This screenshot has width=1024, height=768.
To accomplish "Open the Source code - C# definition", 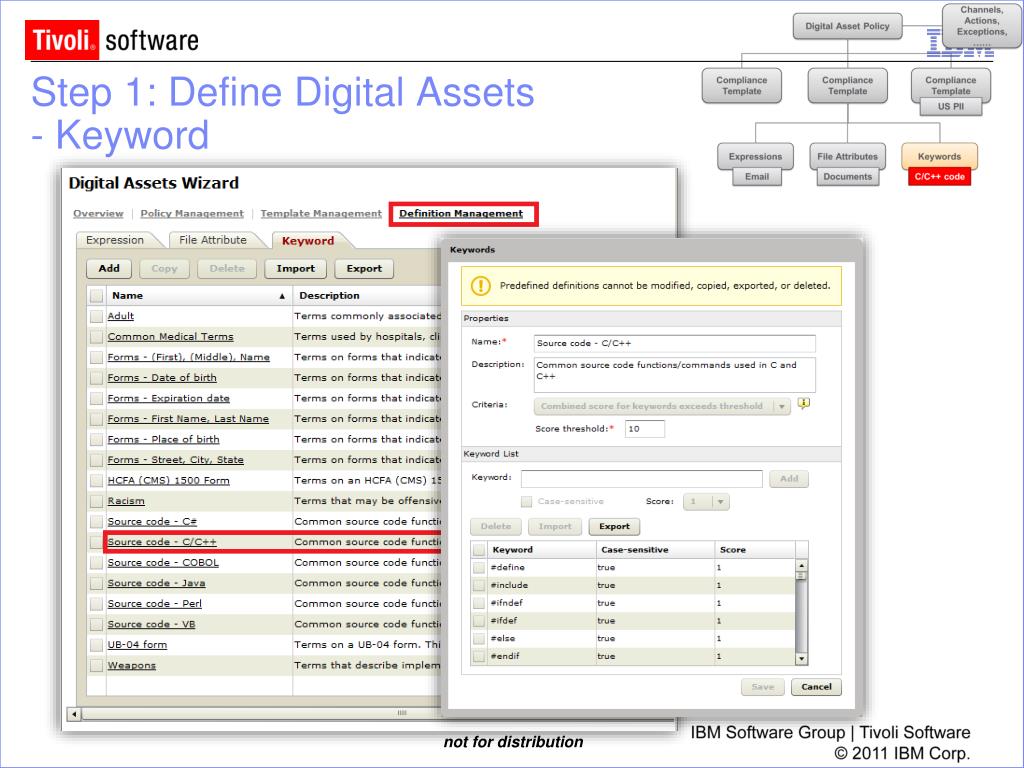I will point(152,522).
